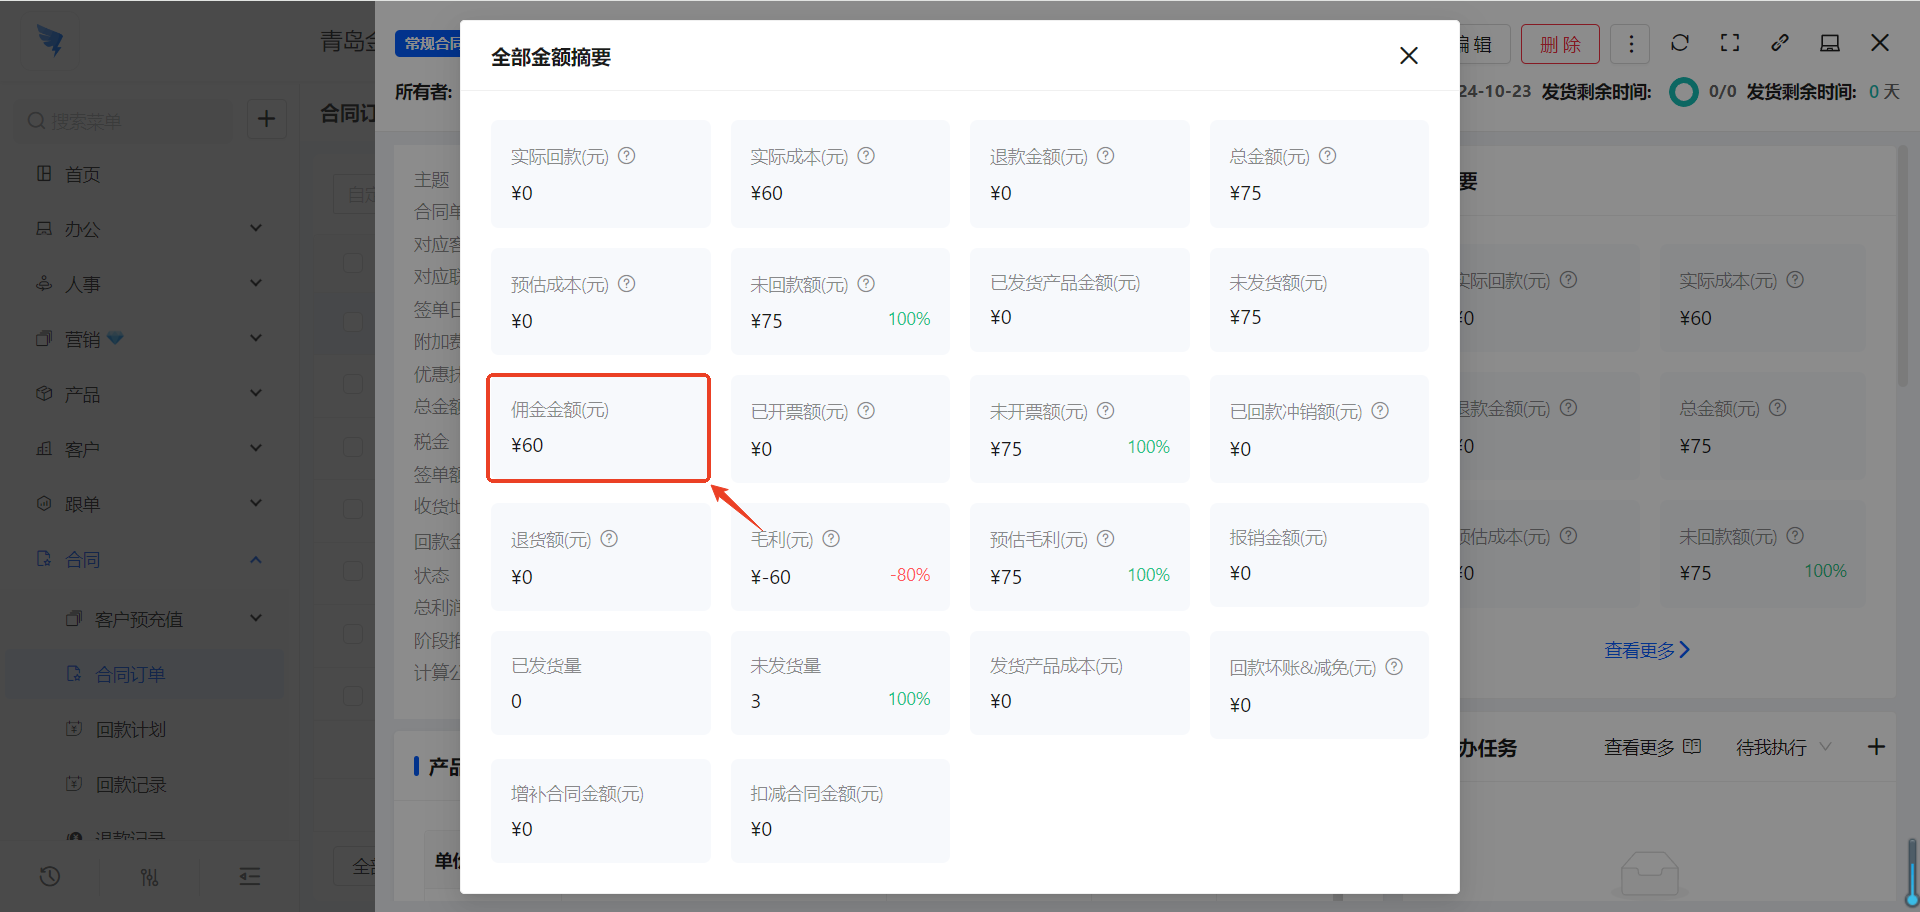Click the 佣金金额(元) ¥60 card
Viewport: 1920px width, 912px height.
click(599, 428)
